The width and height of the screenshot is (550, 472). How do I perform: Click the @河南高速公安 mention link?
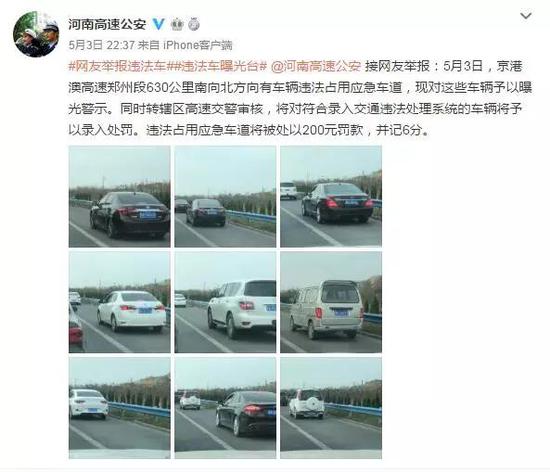316,66
